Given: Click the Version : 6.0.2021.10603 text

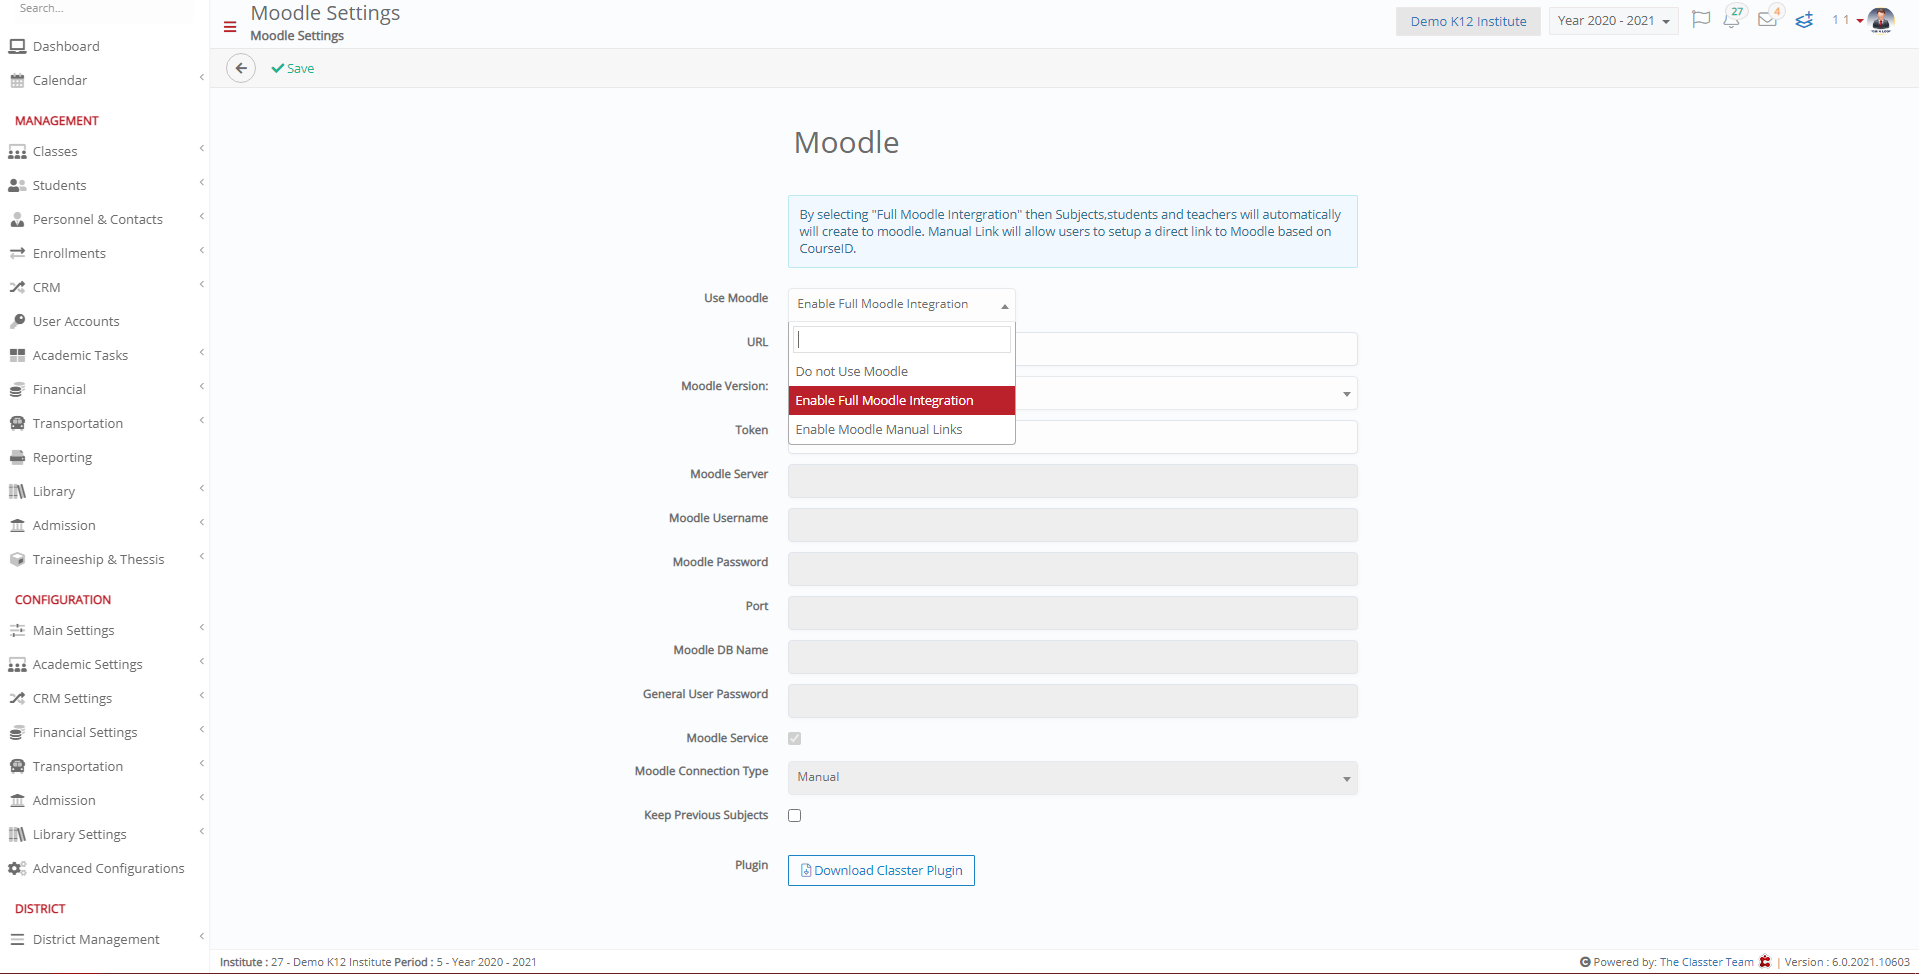Looking at the screenshot, I should (1847, 963).
